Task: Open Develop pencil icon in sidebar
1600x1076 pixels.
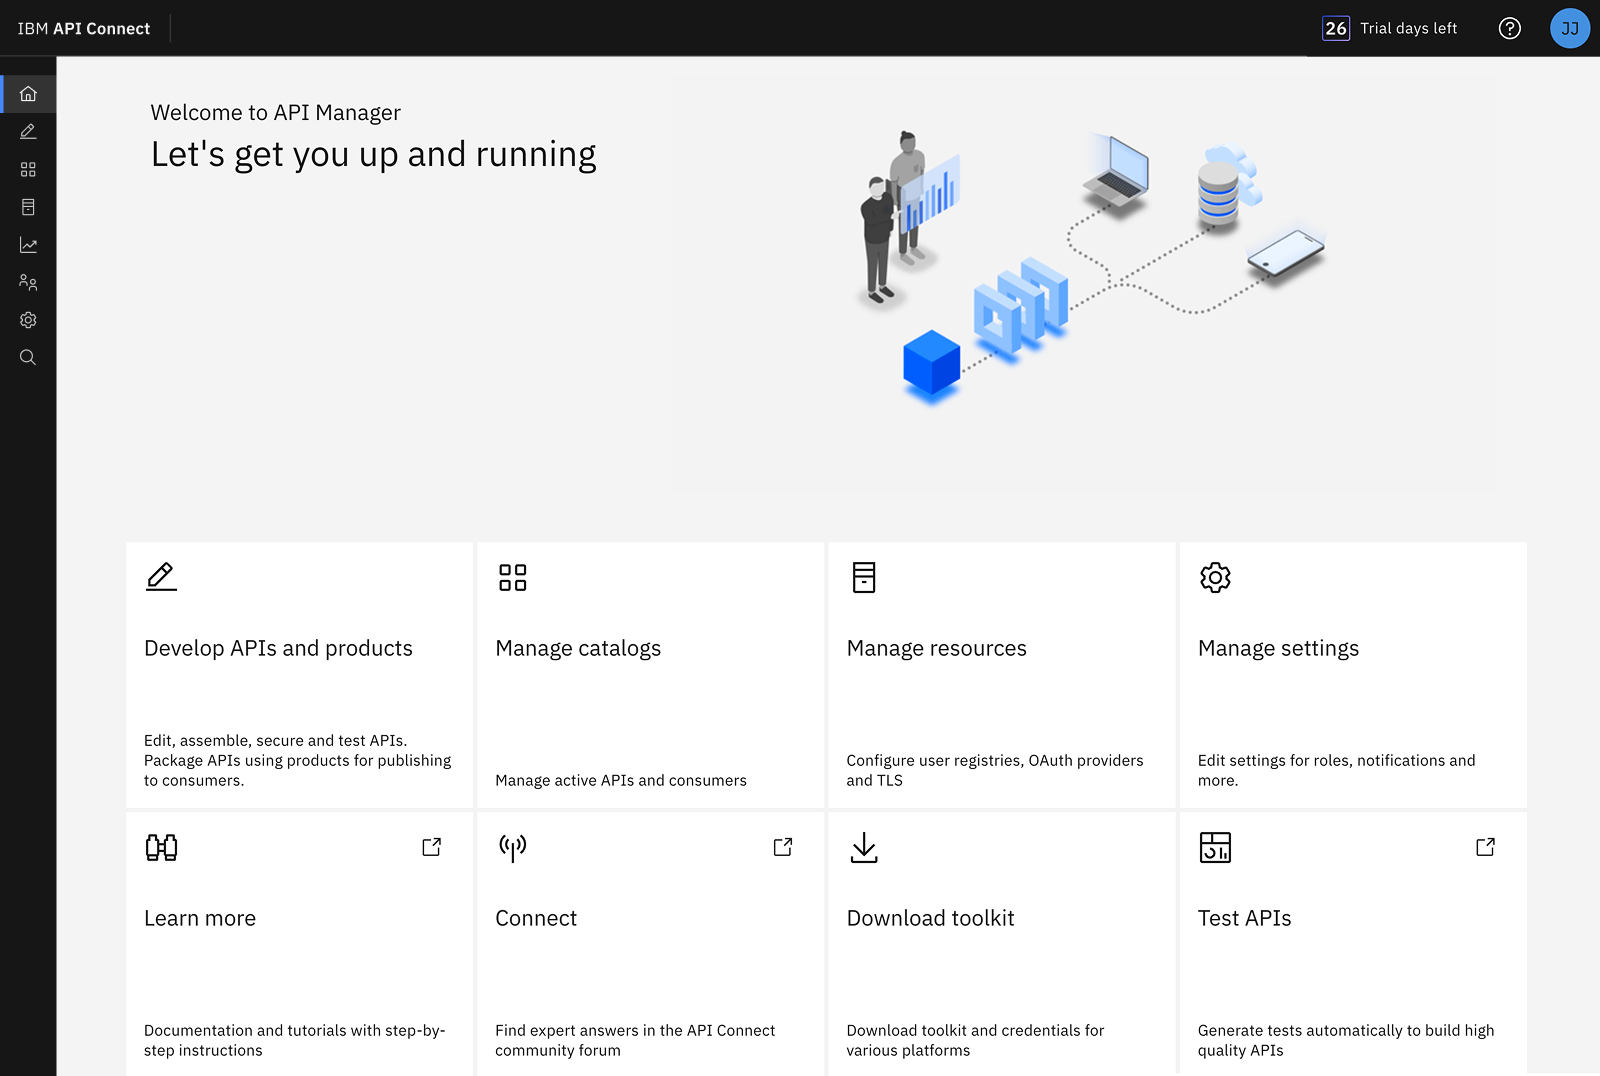Action: (x=28, y=132)
